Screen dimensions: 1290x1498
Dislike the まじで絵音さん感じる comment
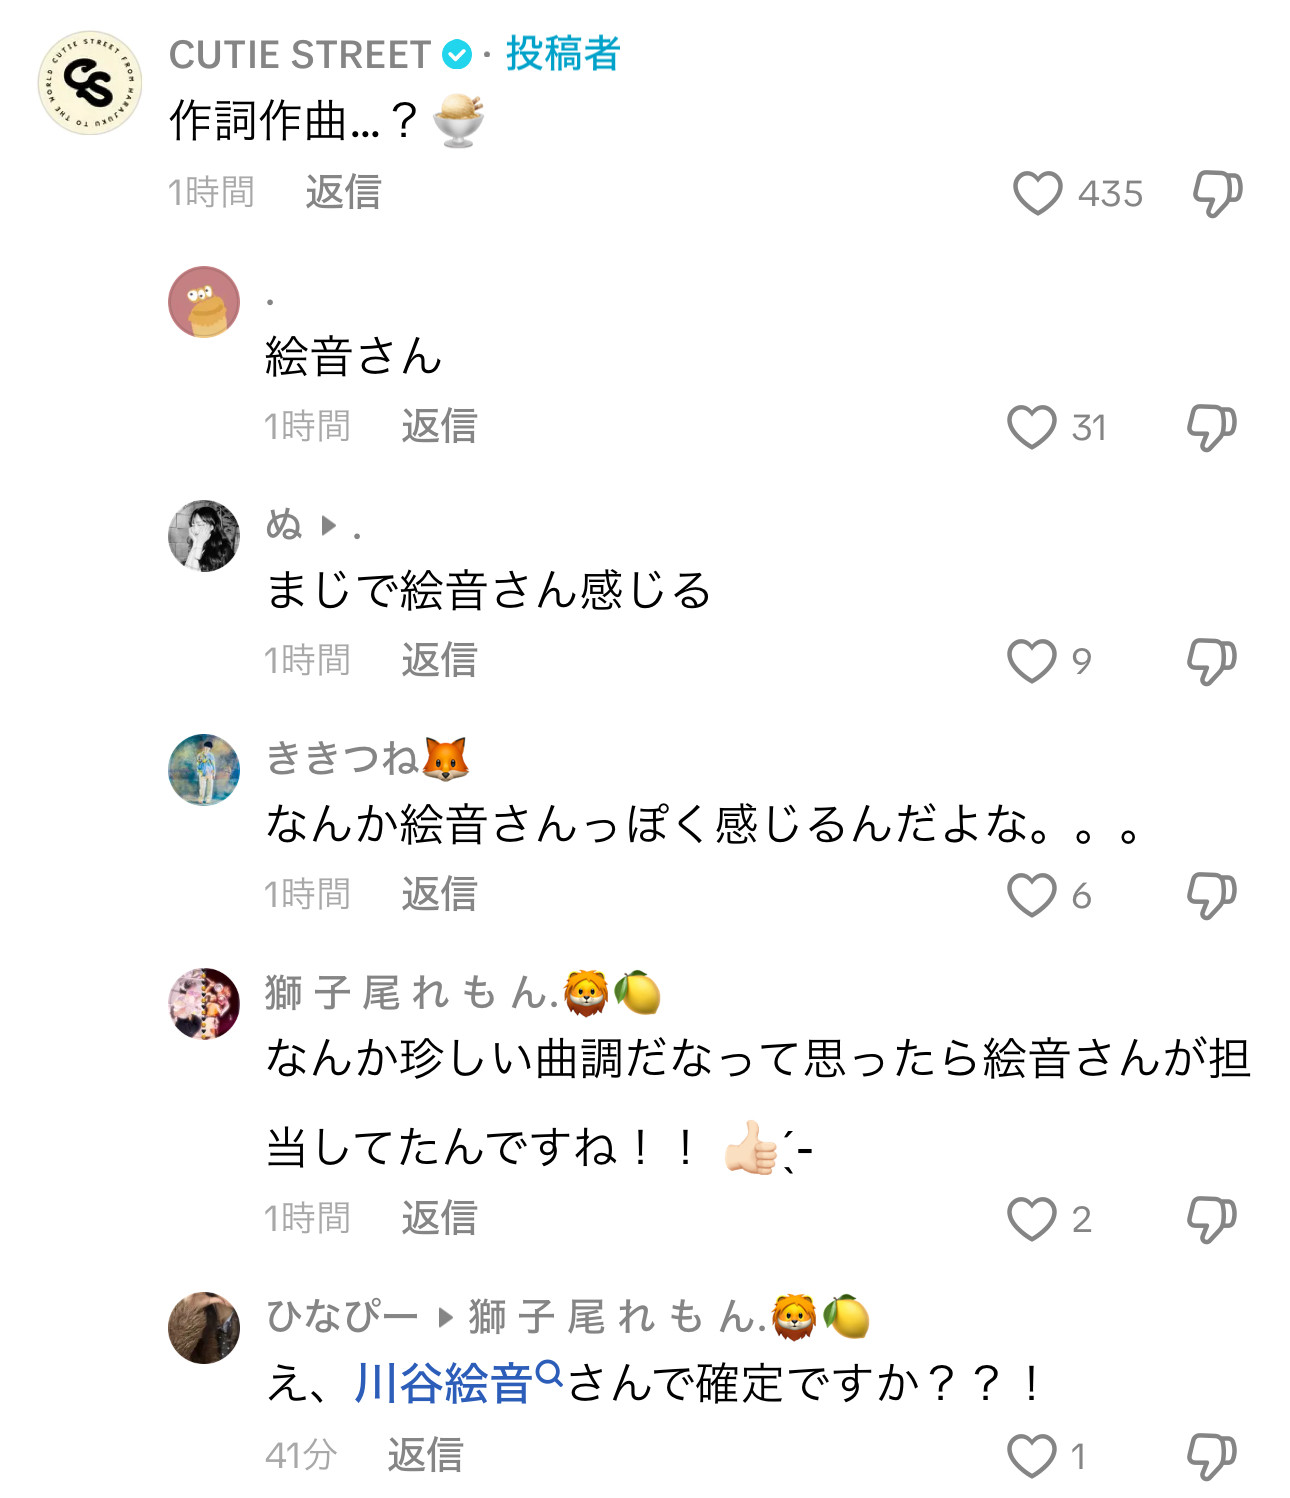coord(1211,661)
